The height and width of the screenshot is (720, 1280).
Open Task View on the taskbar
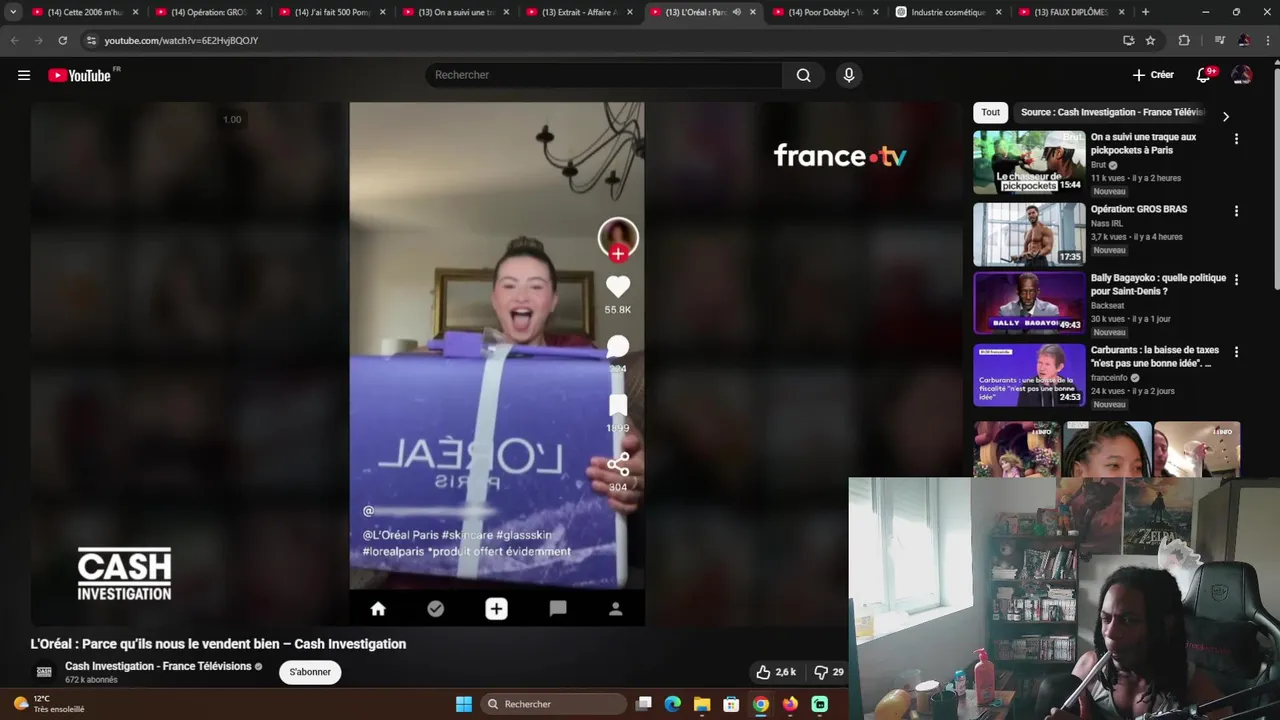tap(644, 704)
